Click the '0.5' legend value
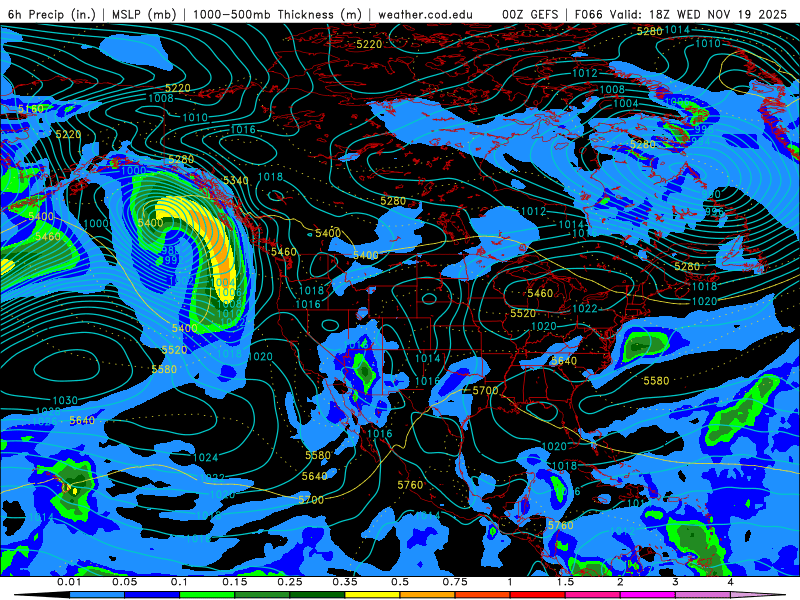 click(400, 582)
